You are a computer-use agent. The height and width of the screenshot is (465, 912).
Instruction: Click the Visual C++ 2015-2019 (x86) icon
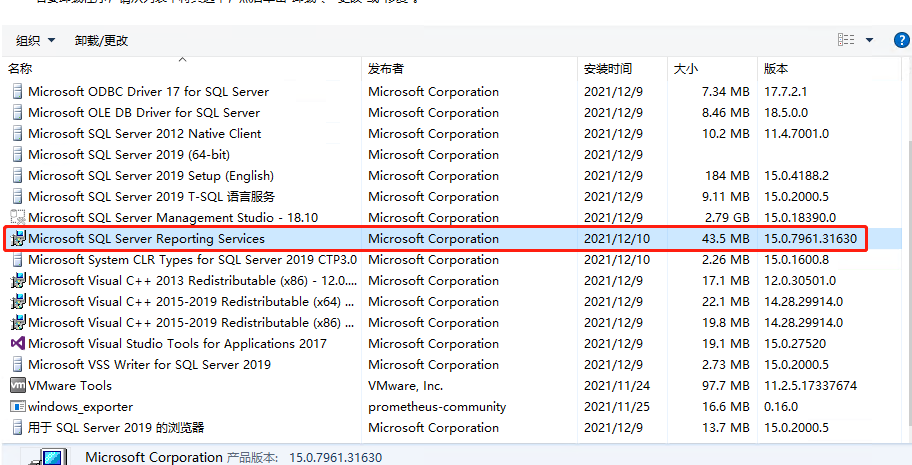[x=18, y=322]
